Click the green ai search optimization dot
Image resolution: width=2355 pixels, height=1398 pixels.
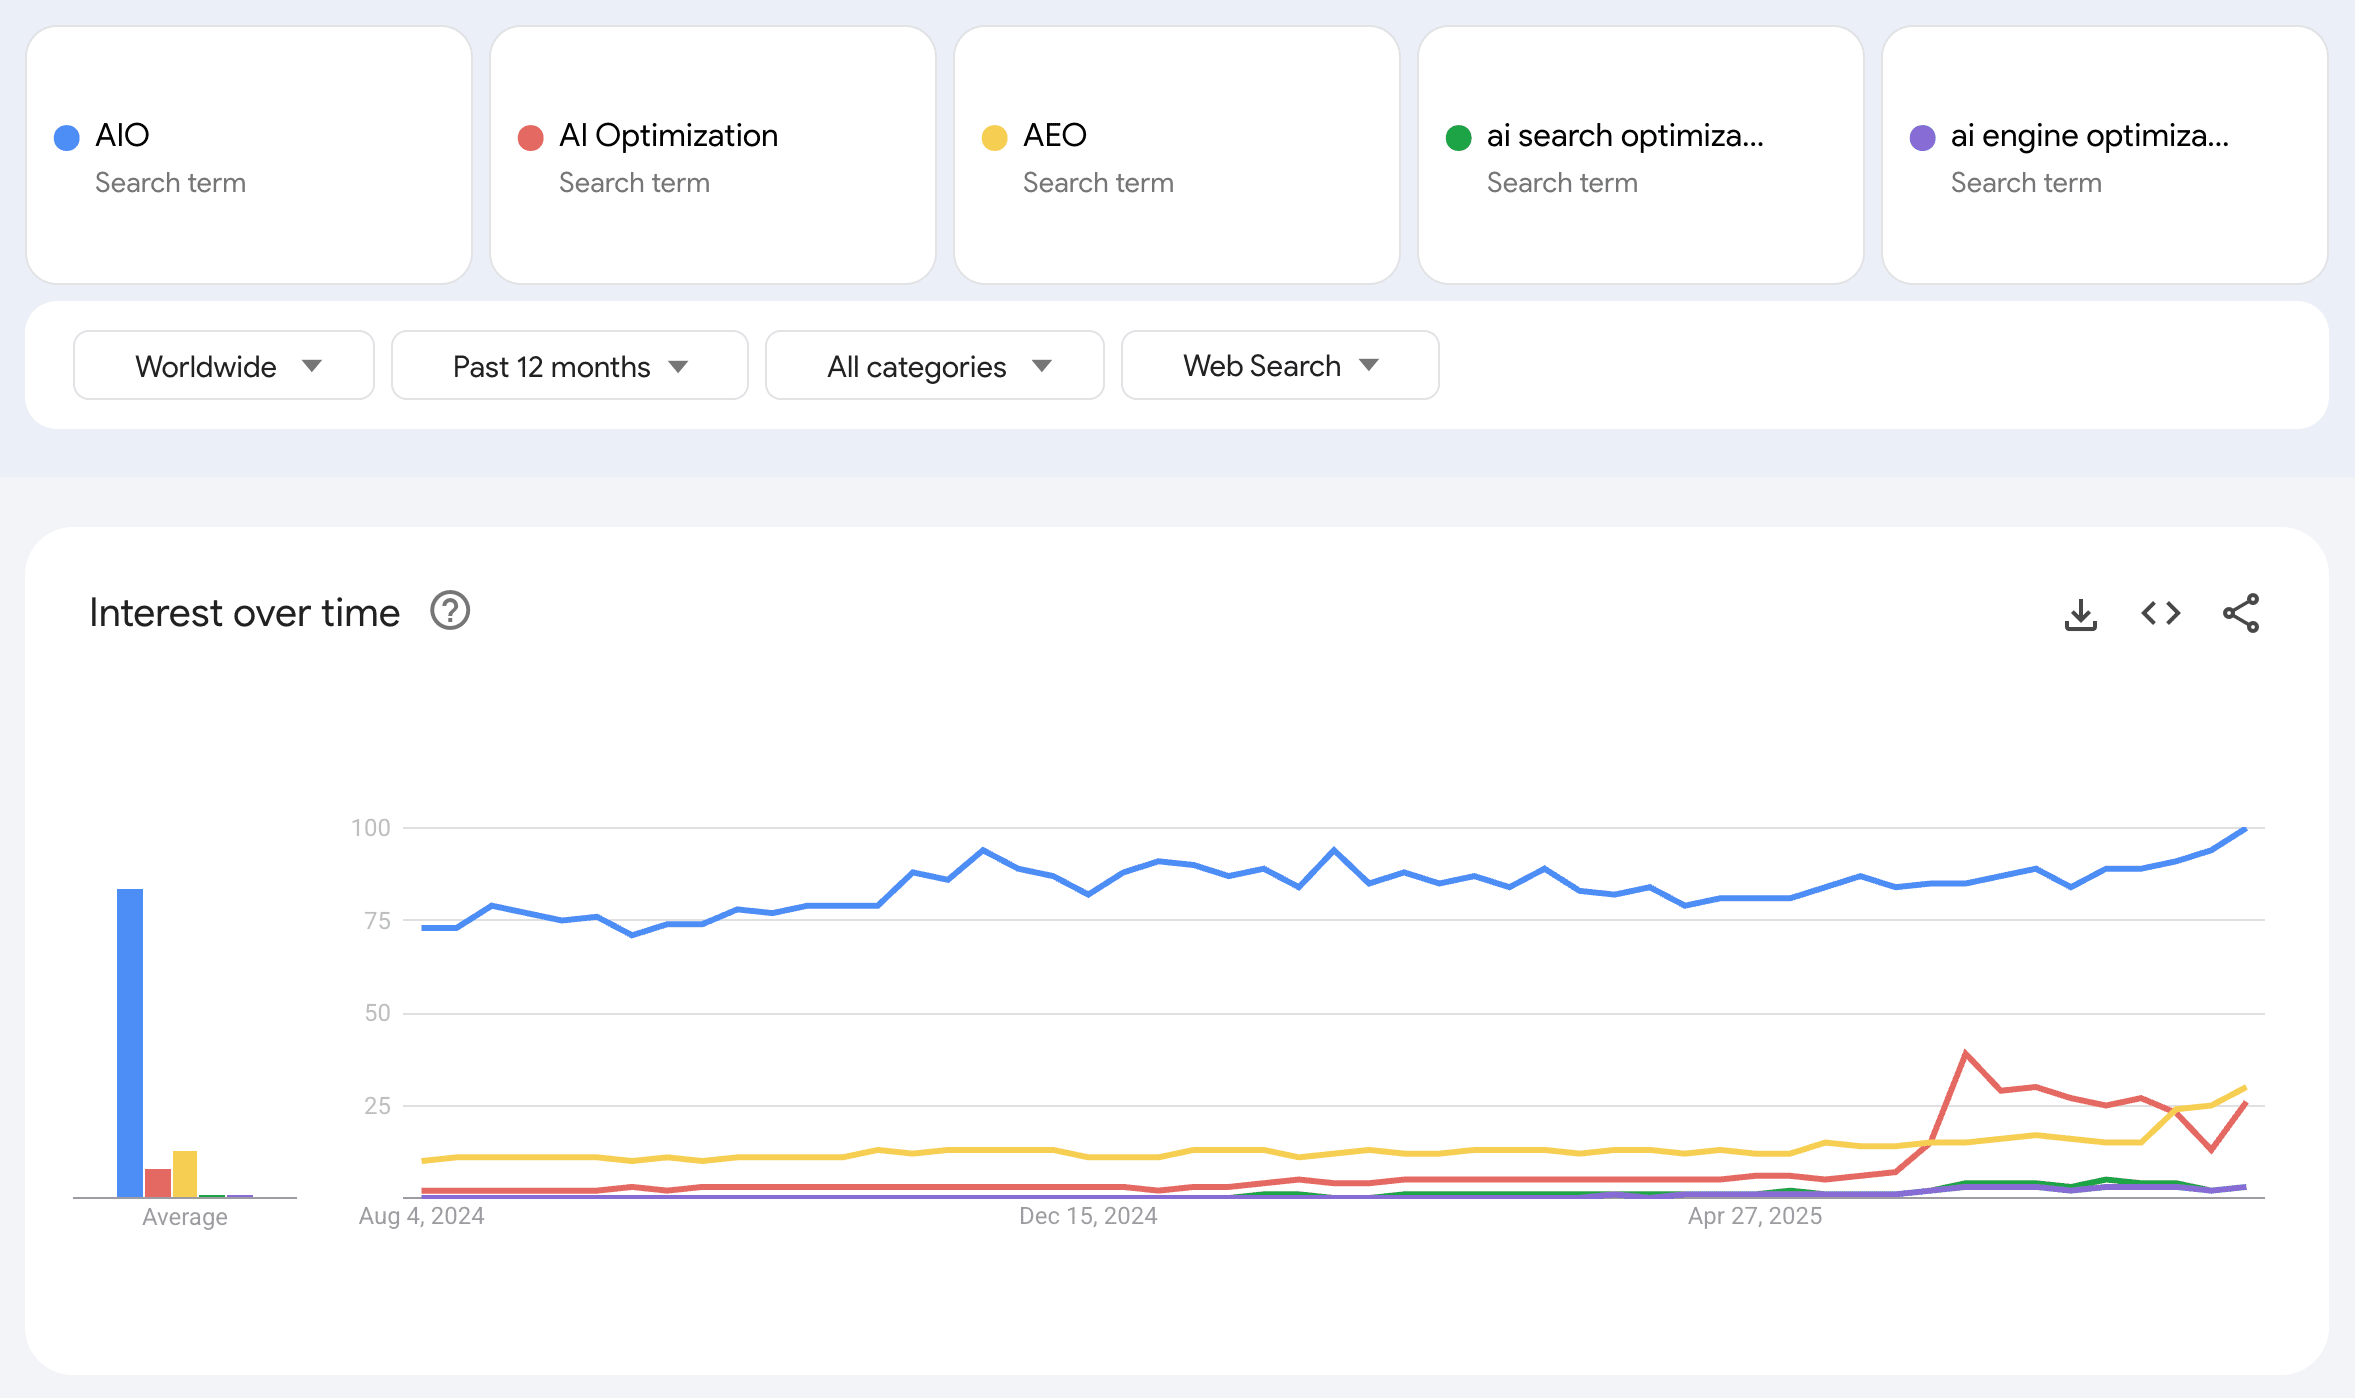(1458, 138)
